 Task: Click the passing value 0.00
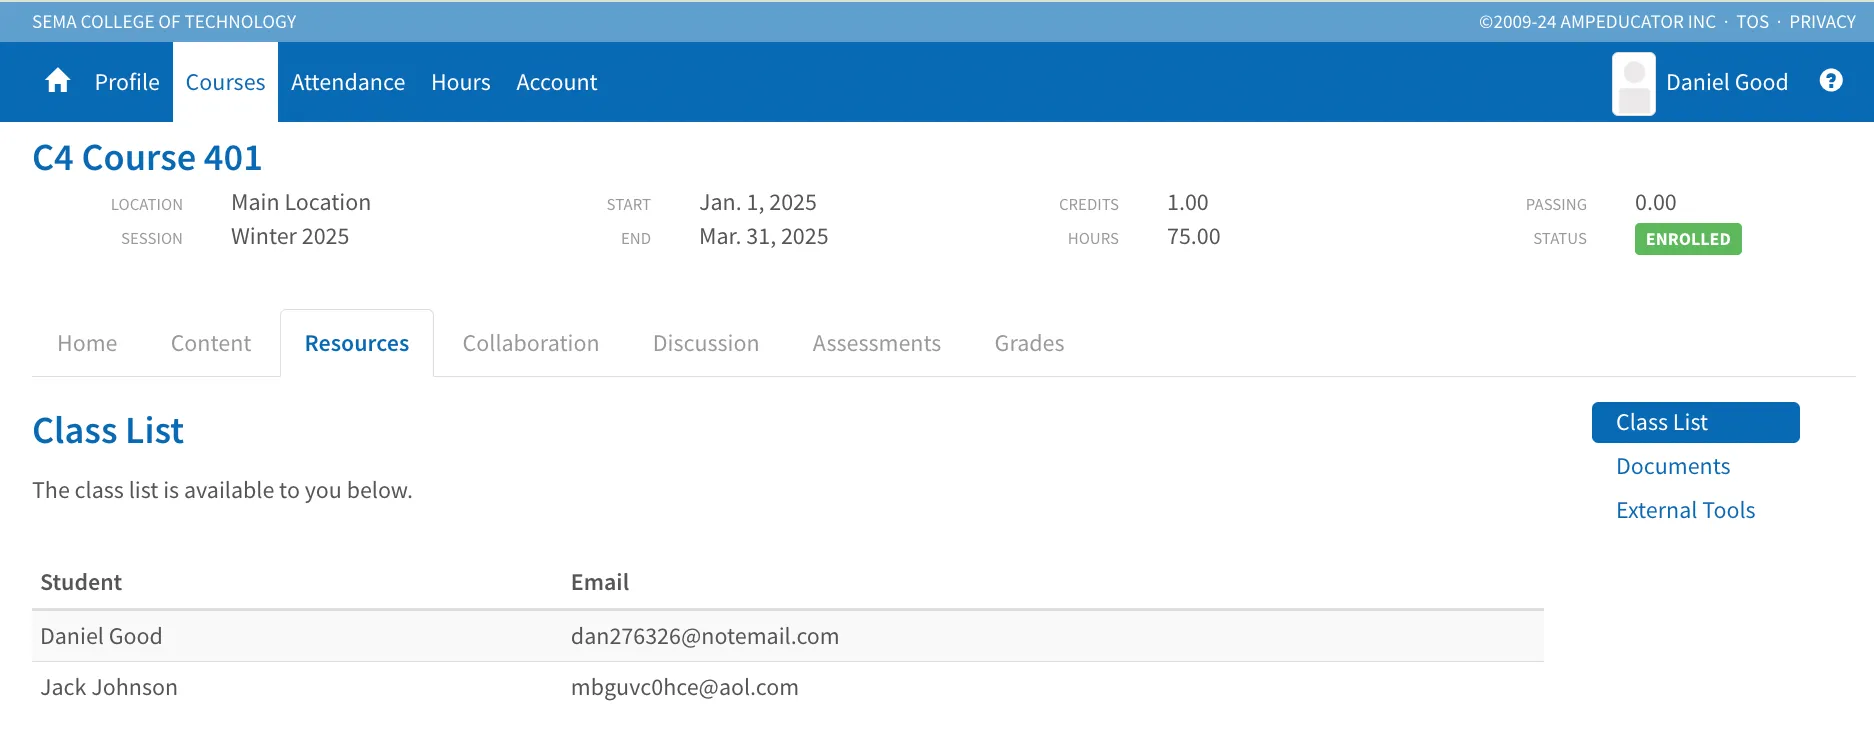(x=1656, y=202)
